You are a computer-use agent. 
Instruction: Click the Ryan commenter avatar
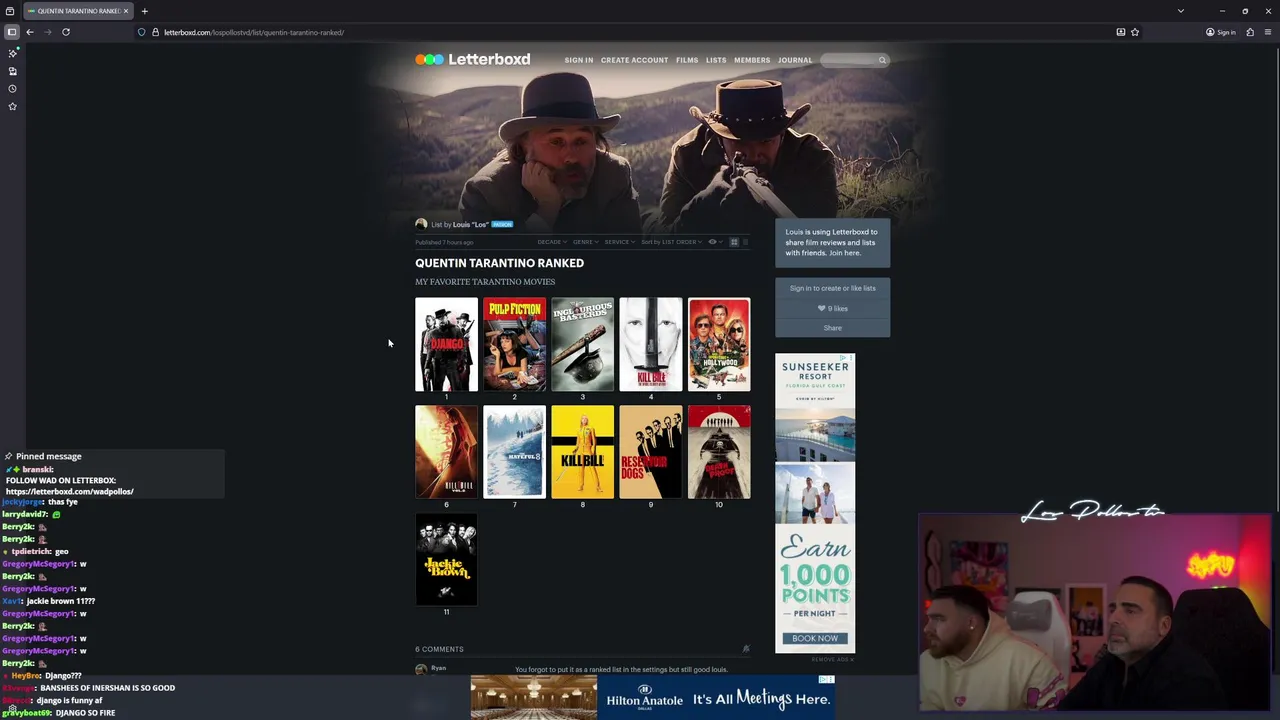point(421,669)
